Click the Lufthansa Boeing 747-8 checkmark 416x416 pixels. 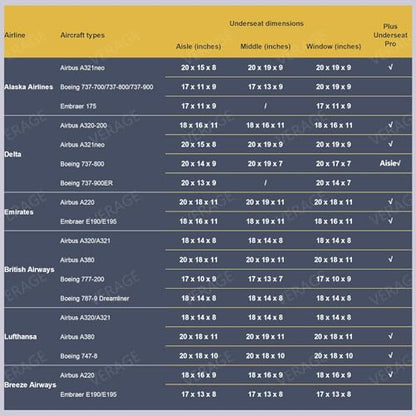[x=390, y=355]
